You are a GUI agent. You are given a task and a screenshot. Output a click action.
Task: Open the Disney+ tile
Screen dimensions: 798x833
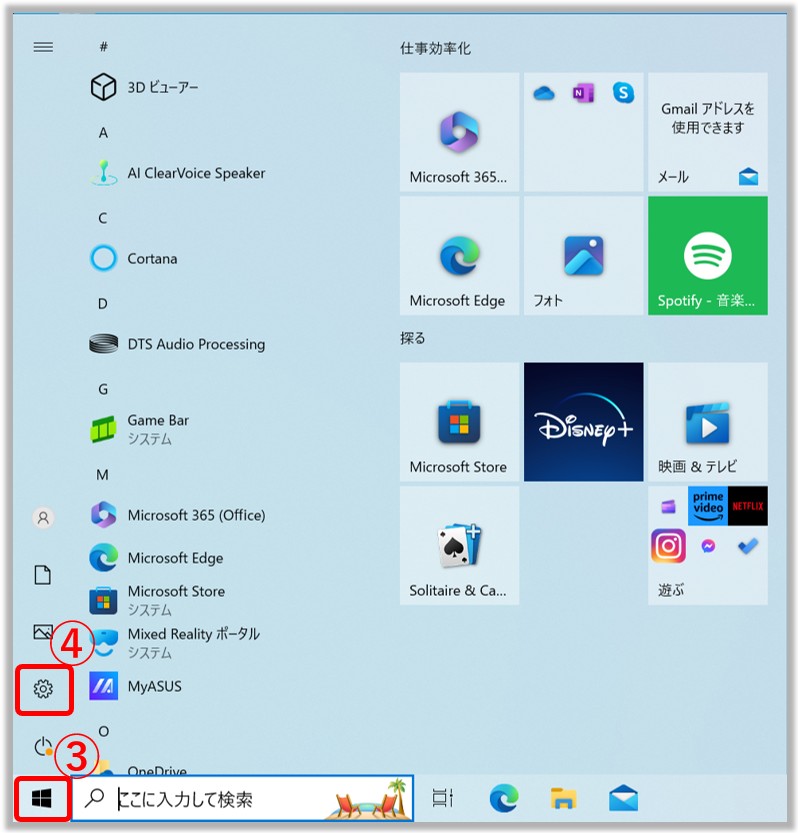point(583,422)
